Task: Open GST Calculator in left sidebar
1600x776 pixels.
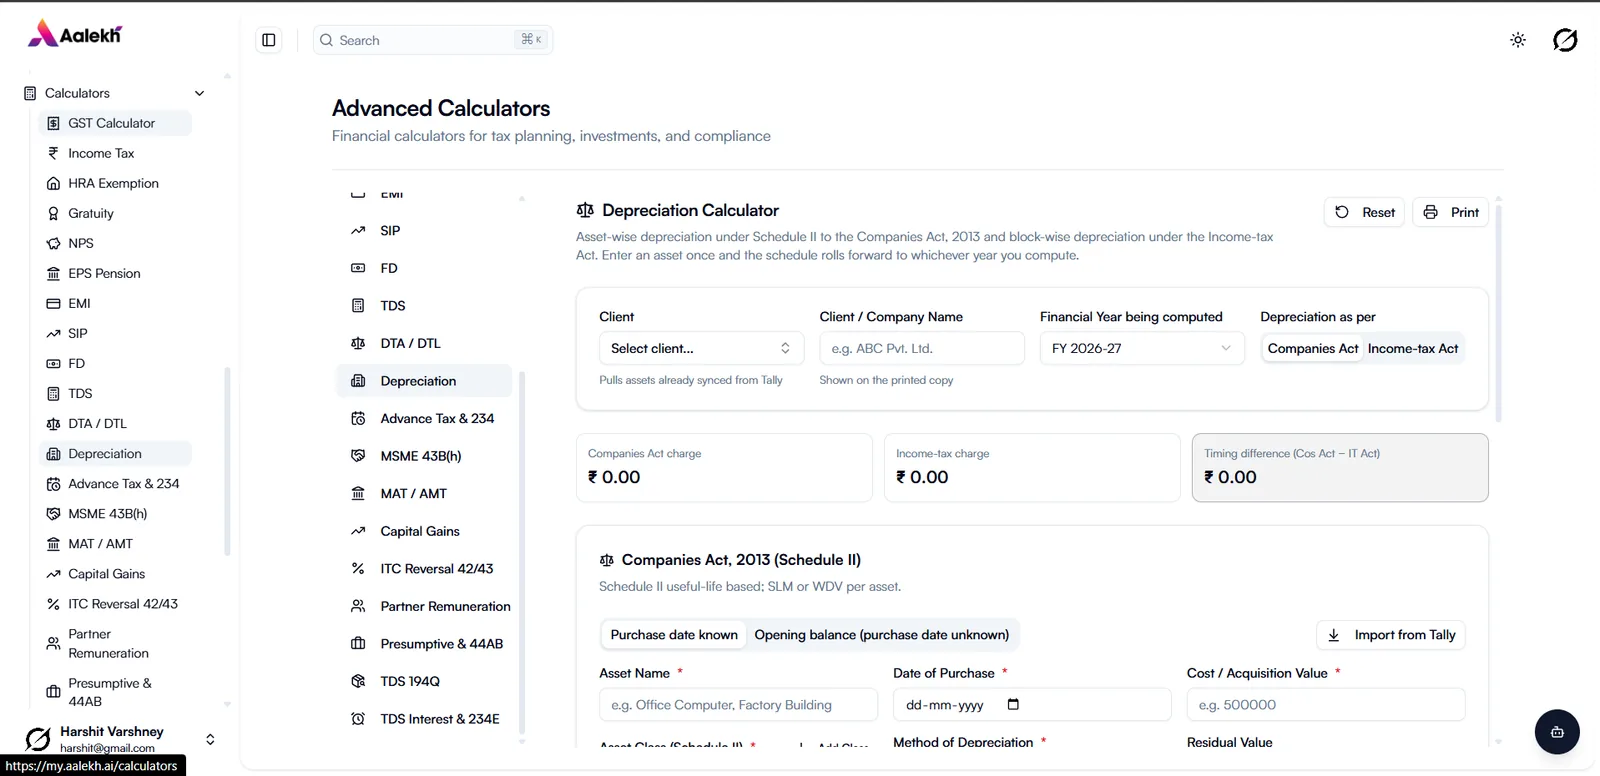Action: pyautogui.click(x=115, y=123)
